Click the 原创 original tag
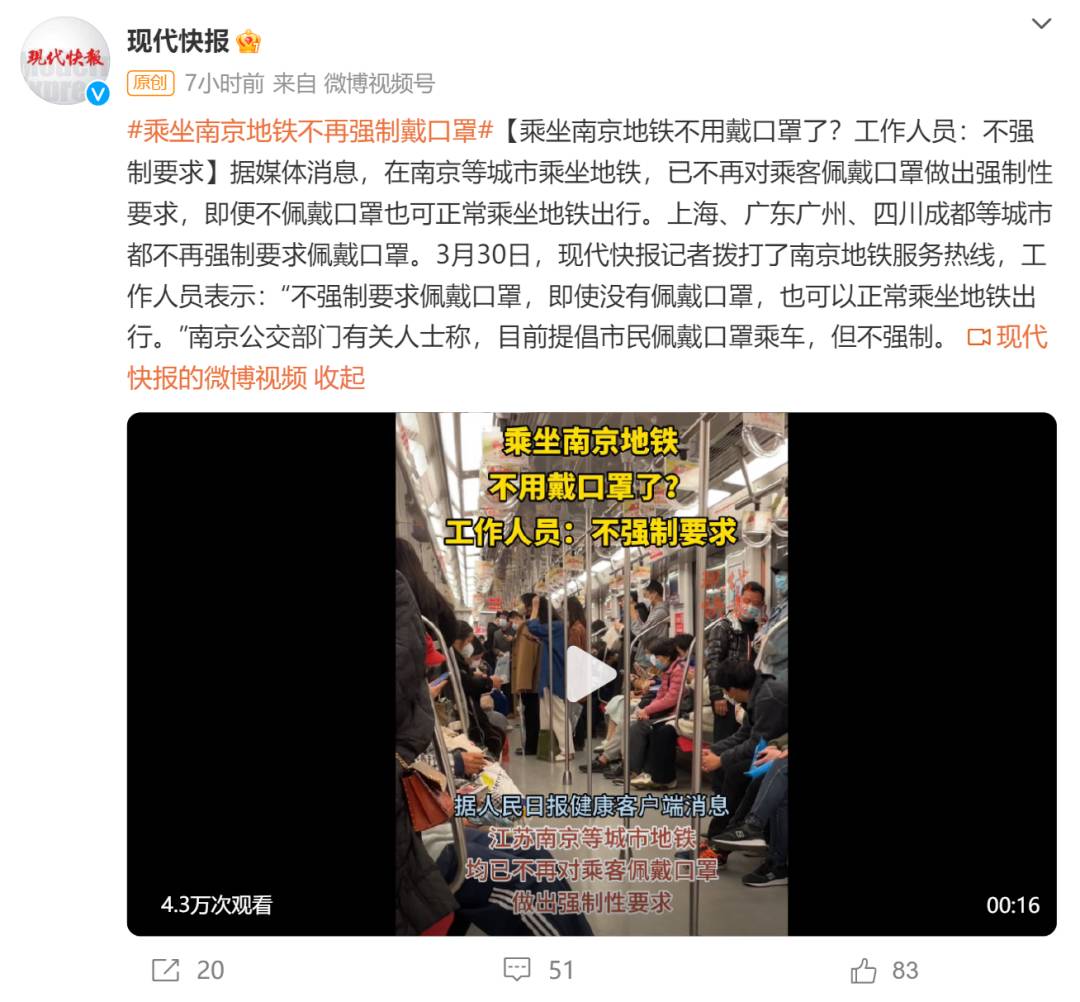1080x1002 pixels. (x=151, y=83)
